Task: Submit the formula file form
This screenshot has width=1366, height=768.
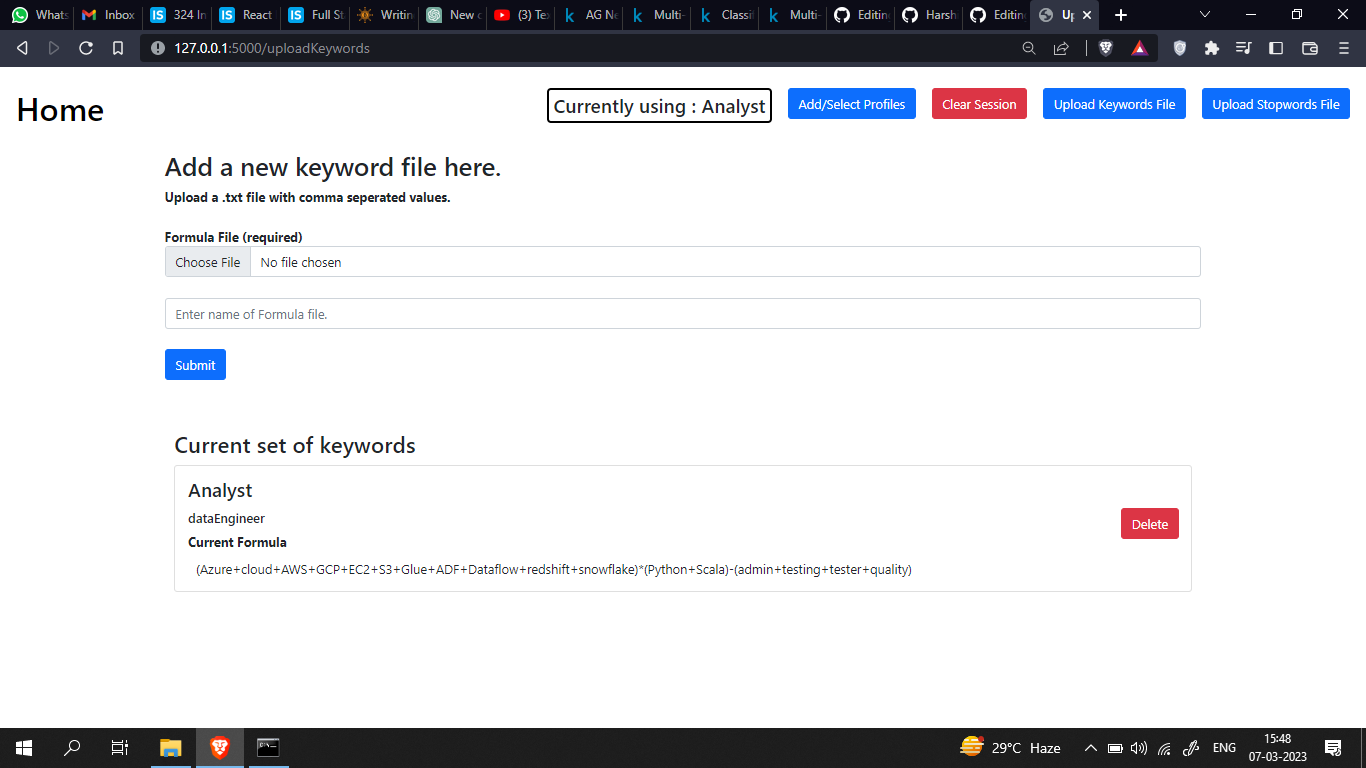Action: point(195,364)
